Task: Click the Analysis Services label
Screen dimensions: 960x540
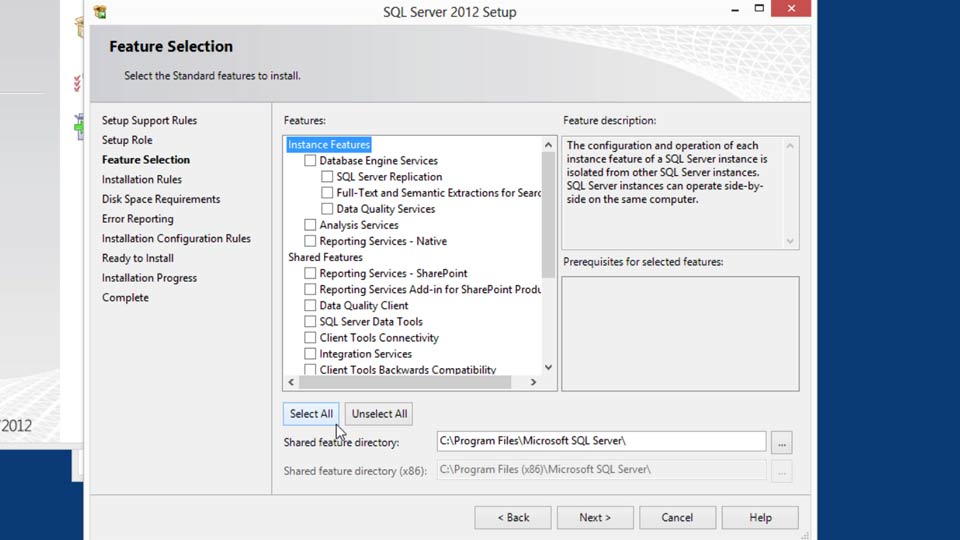Action: click(359, 225)
